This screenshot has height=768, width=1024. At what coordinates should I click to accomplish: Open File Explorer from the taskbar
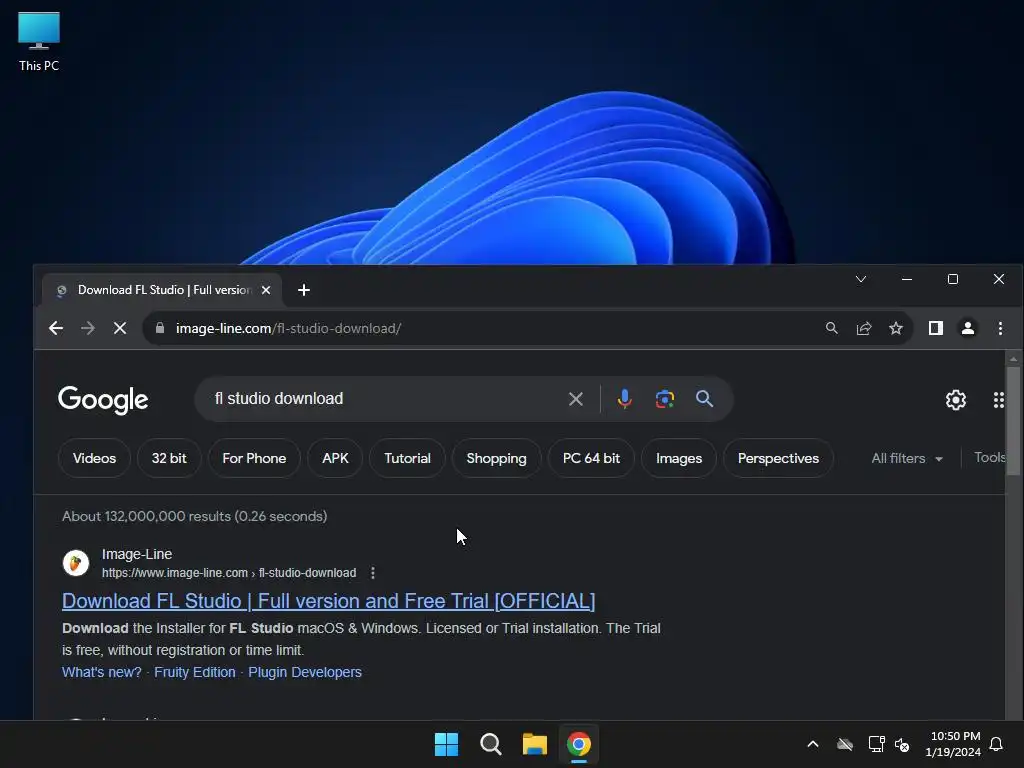pyautogui.click(x=534, y=744)
